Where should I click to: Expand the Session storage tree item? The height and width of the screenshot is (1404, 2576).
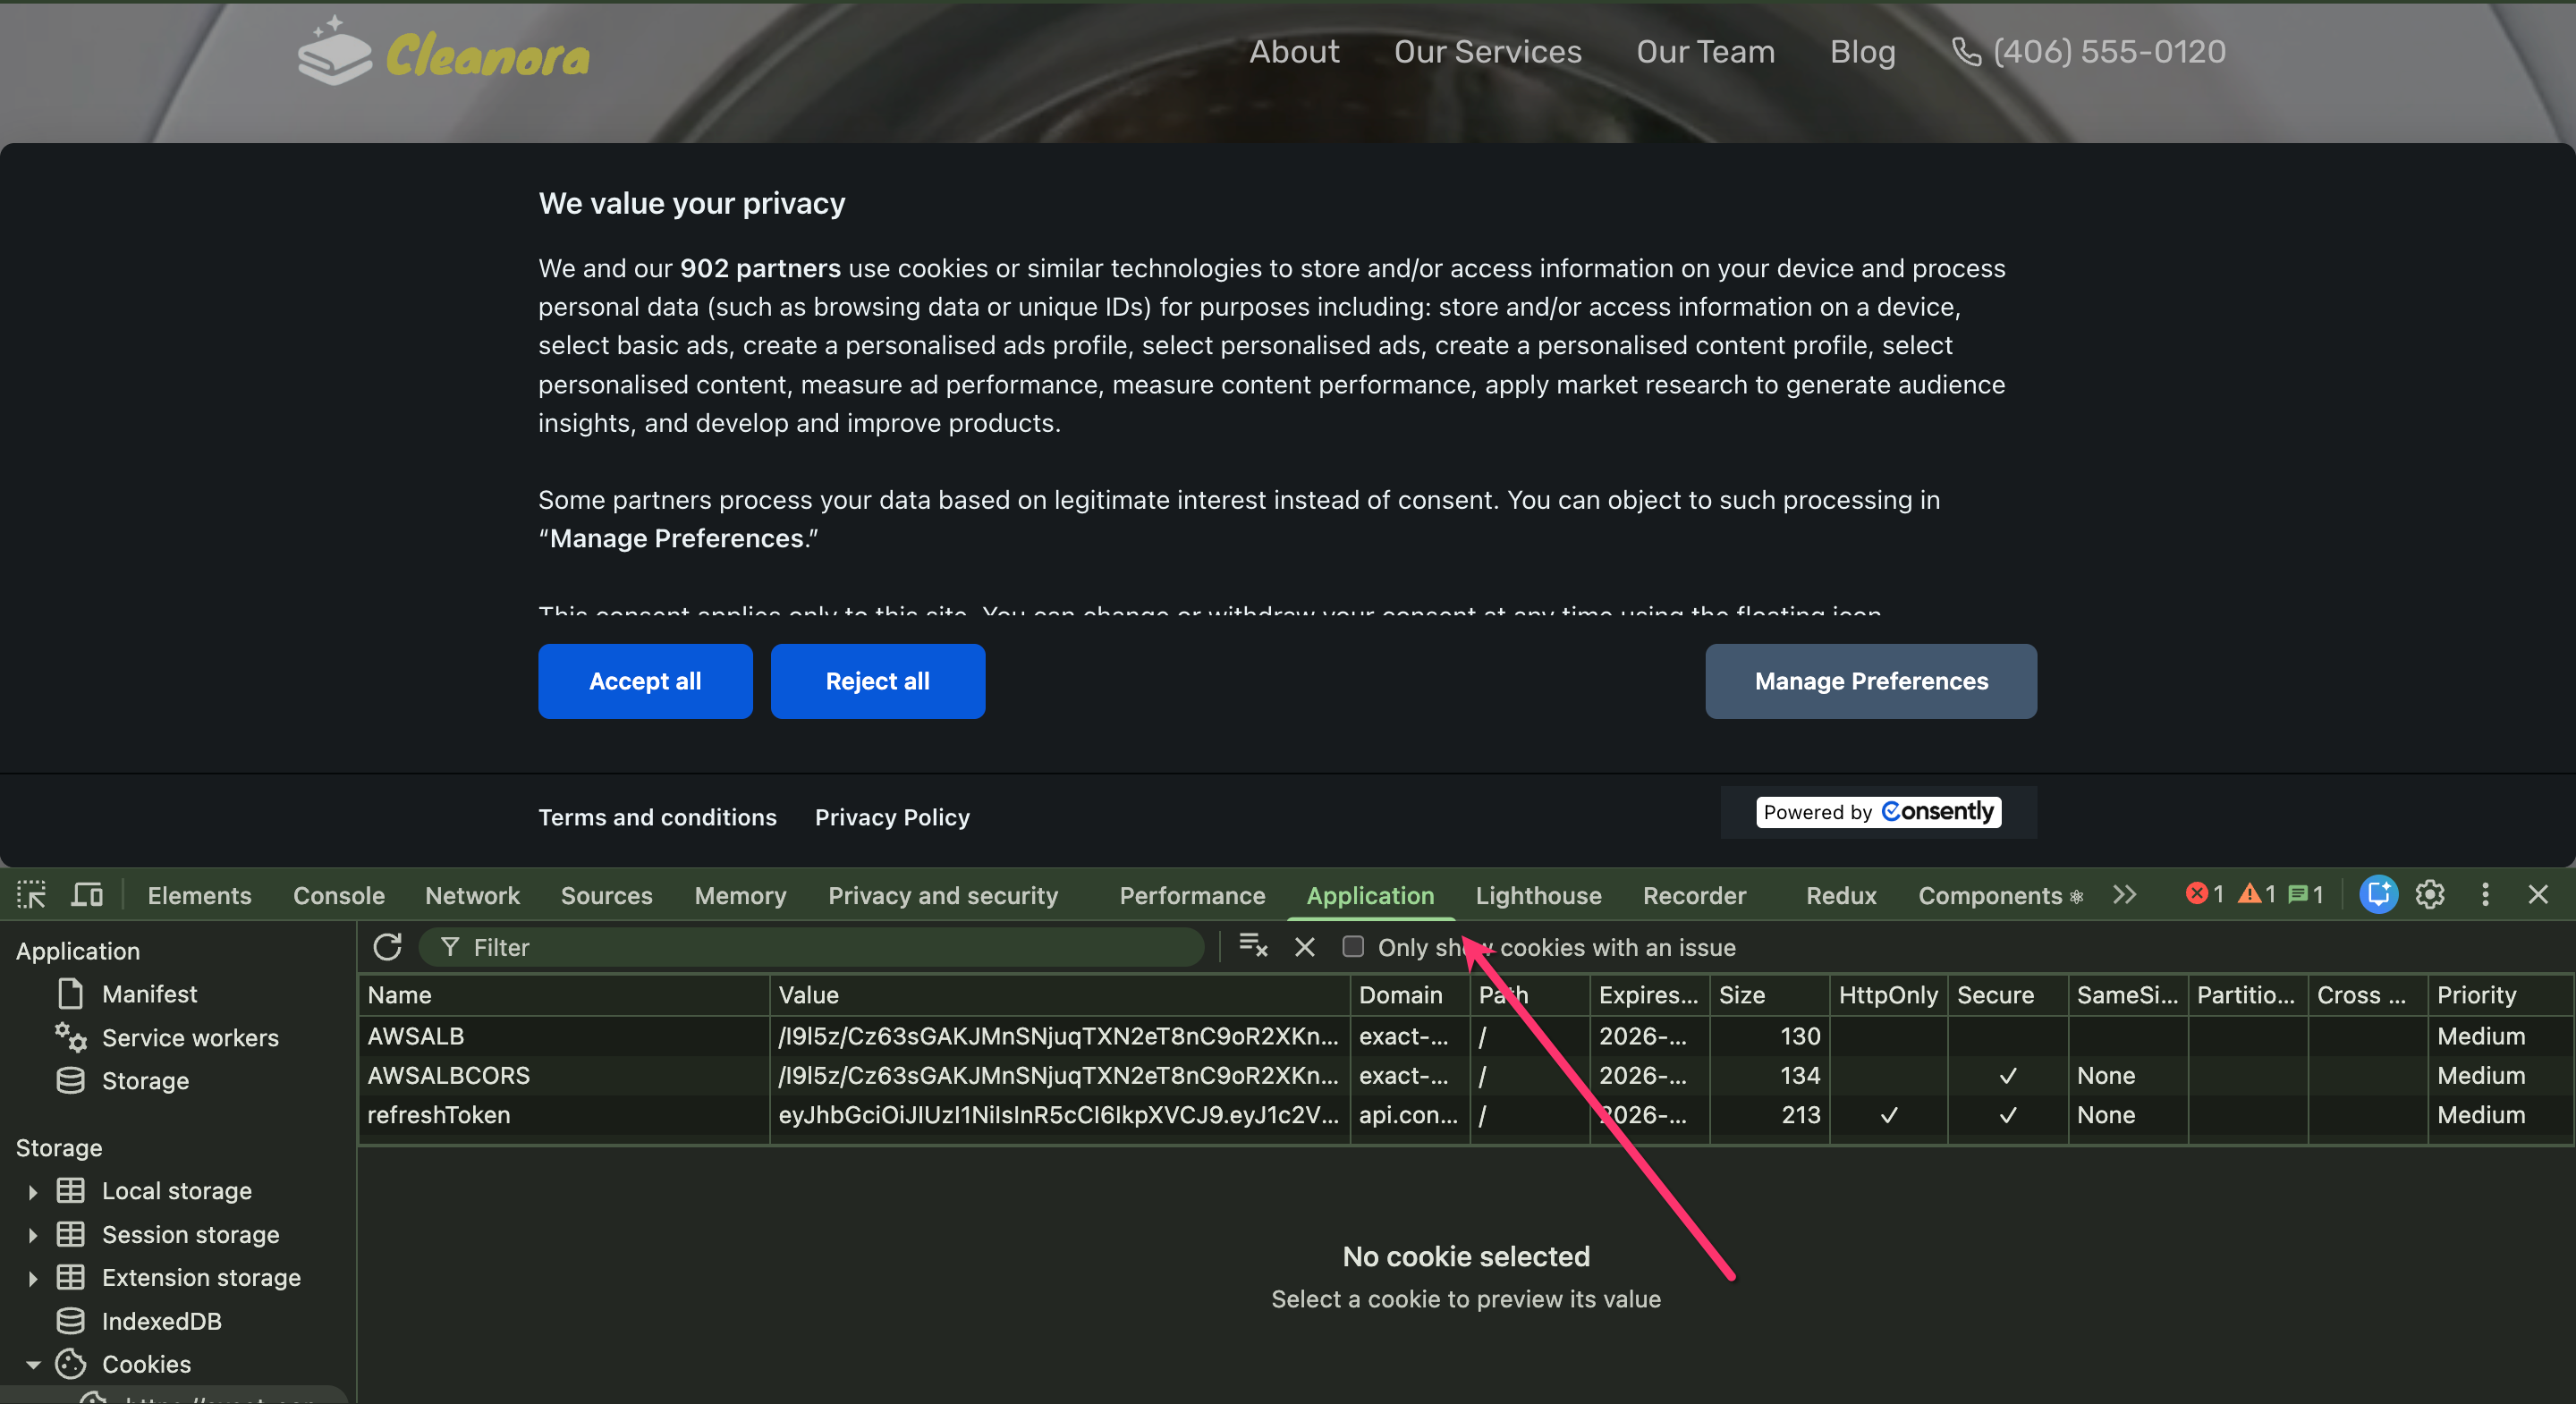coord(33,1235)
